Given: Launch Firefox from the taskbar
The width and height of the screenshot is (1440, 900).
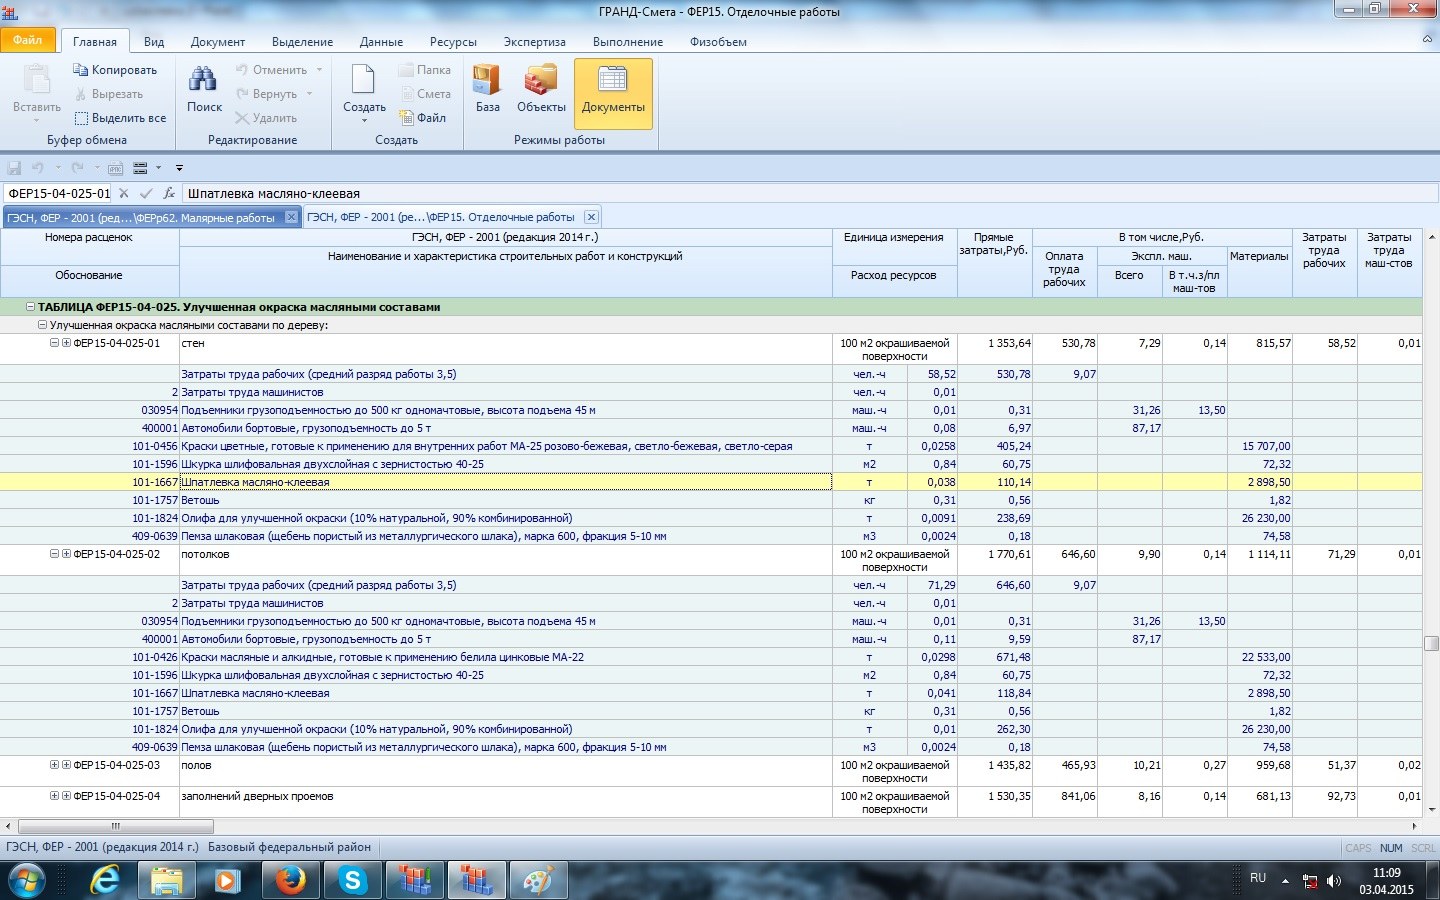Looking at the screenshot, I should [290, 880].
